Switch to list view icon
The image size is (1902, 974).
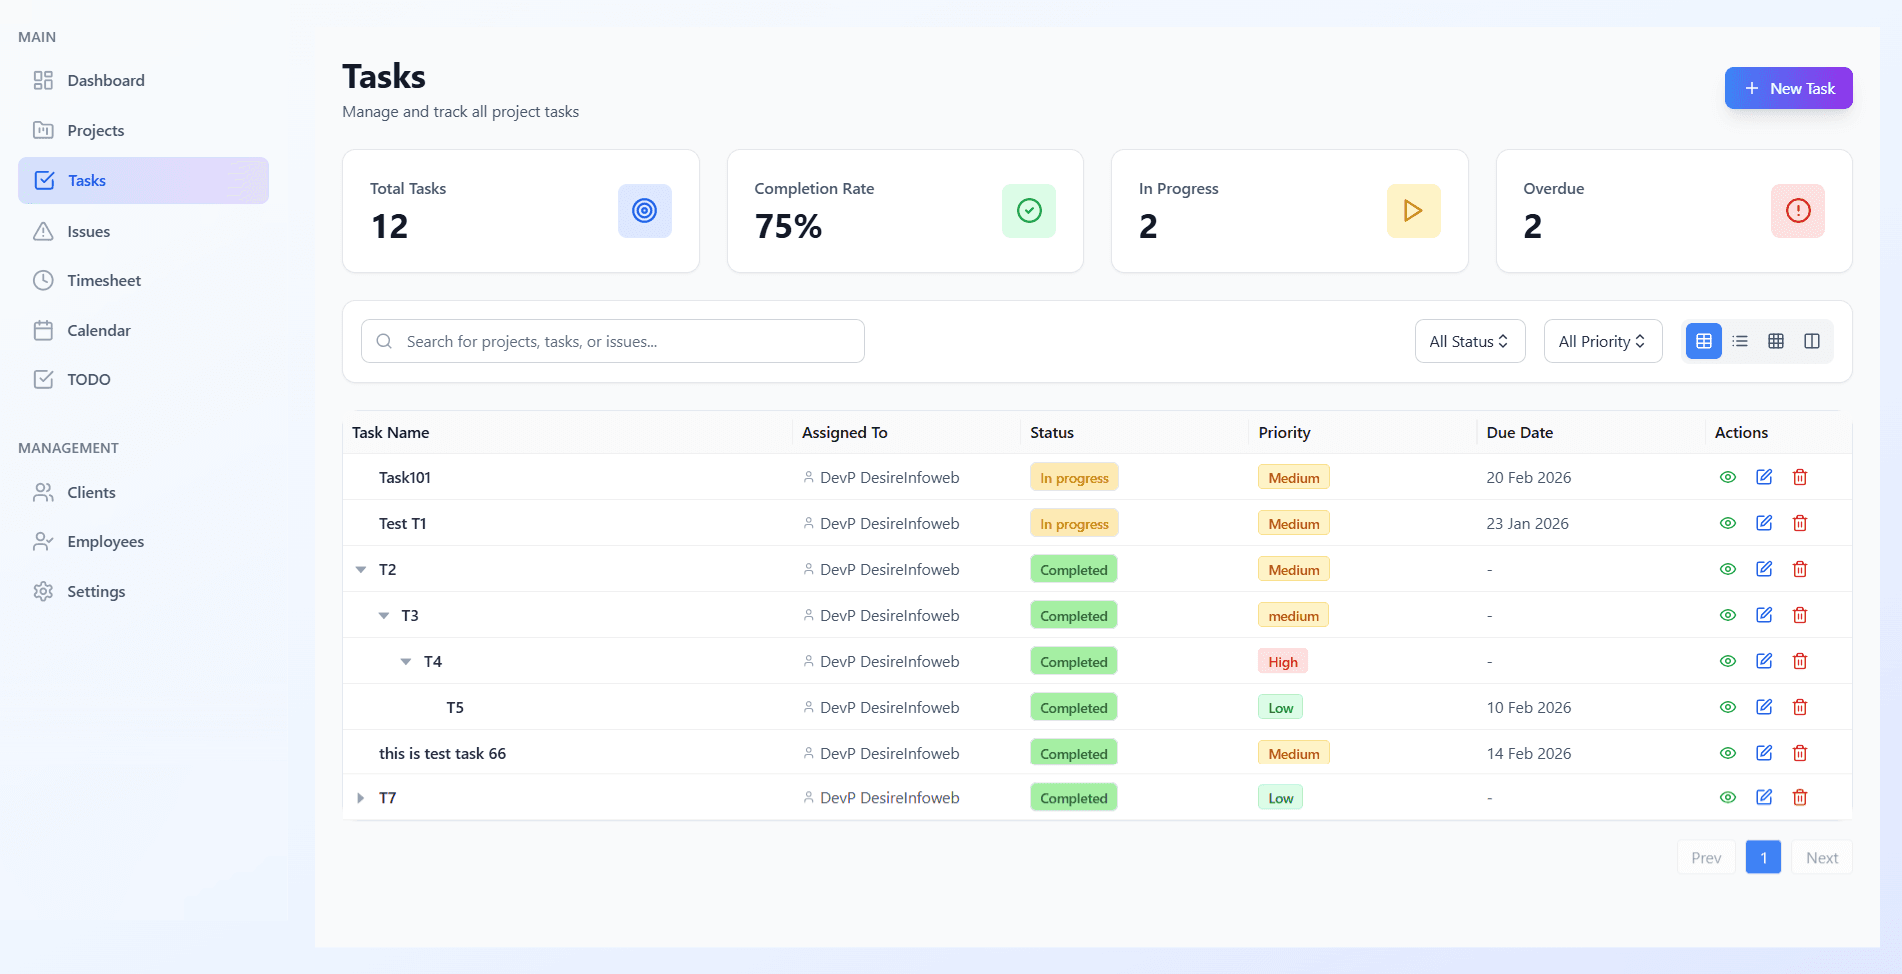coord(1740,341)
